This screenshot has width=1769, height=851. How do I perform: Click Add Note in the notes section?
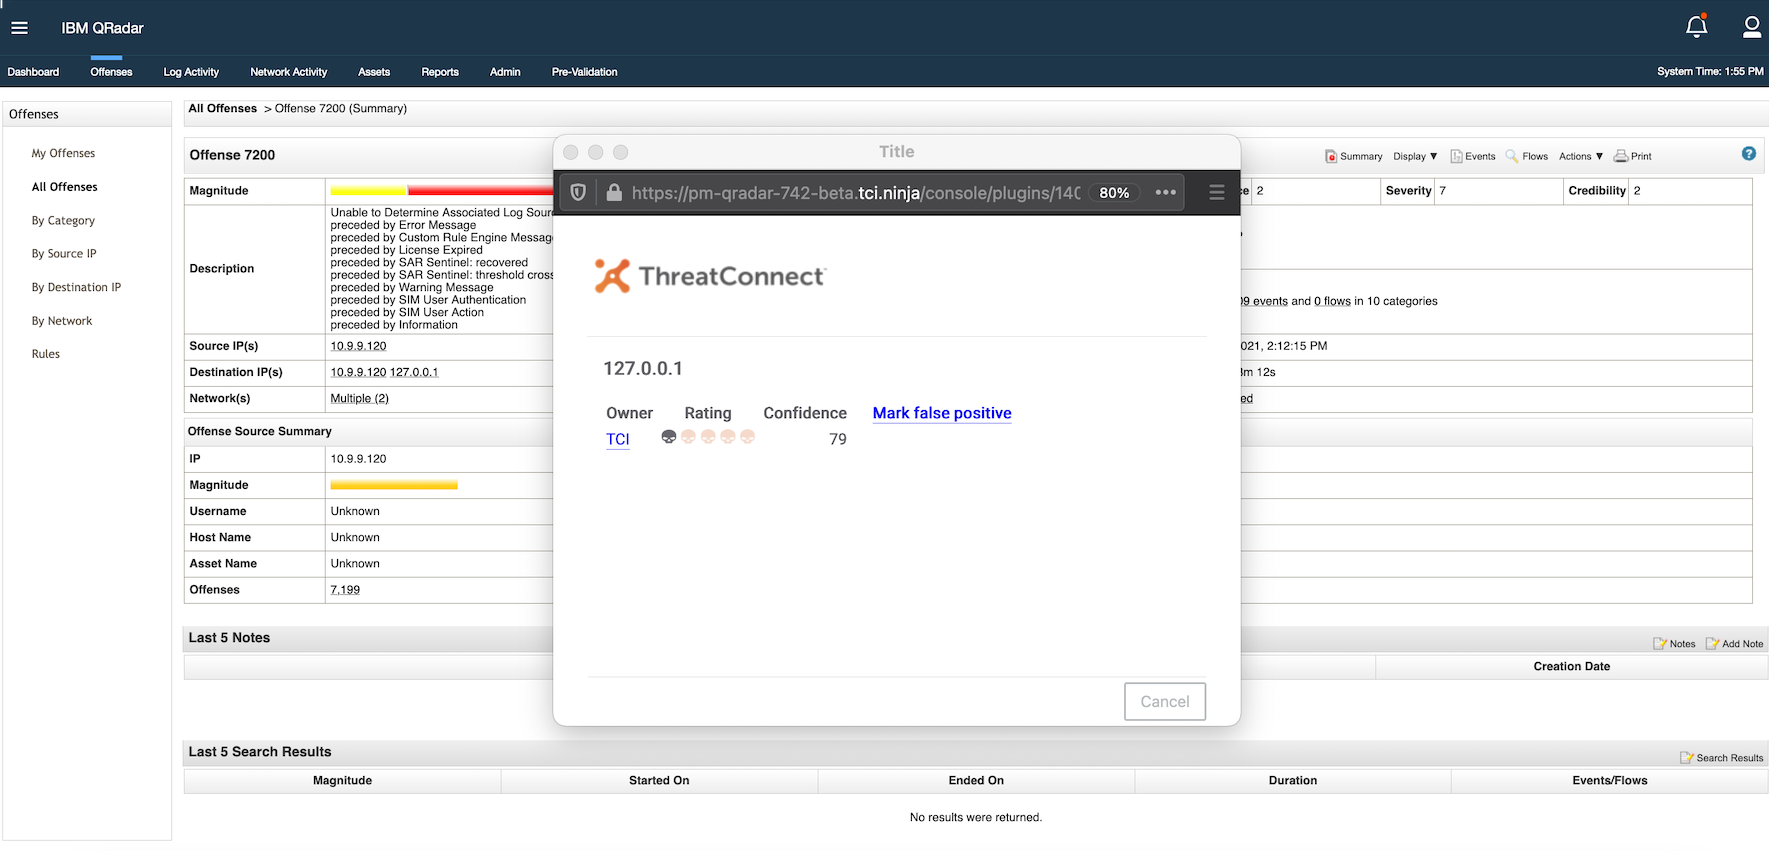(x=1734, y=644)
